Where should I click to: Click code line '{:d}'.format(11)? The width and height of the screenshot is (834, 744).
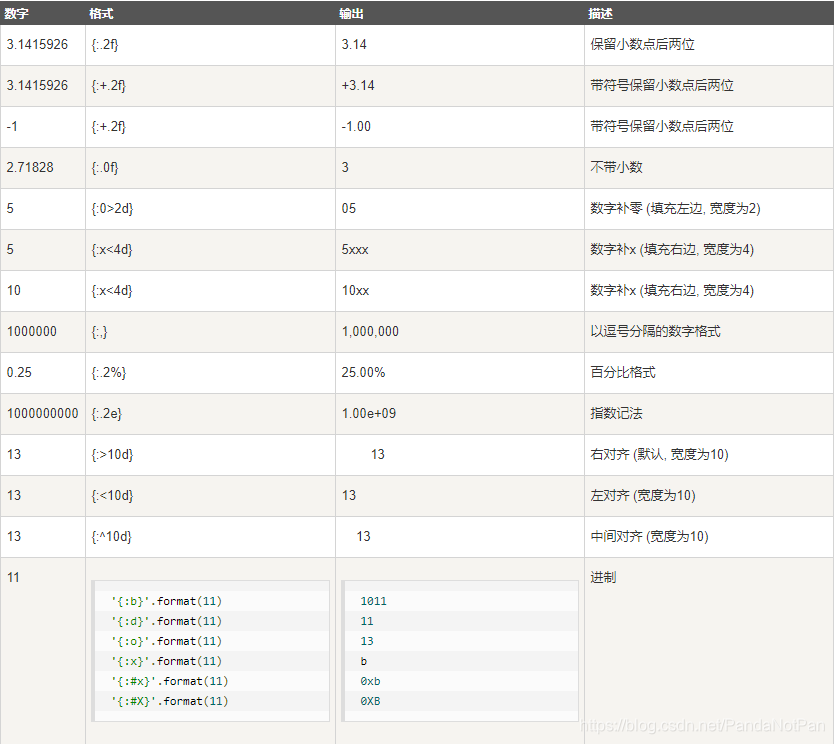pos(166,621)
